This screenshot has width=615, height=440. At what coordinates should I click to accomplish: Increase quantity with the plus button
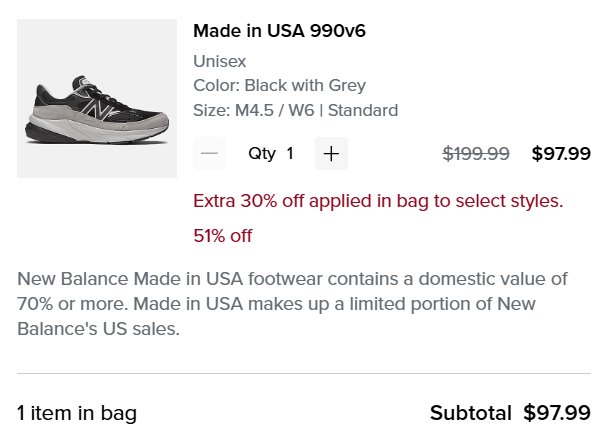pyautogui.click(x=331, y=153)
